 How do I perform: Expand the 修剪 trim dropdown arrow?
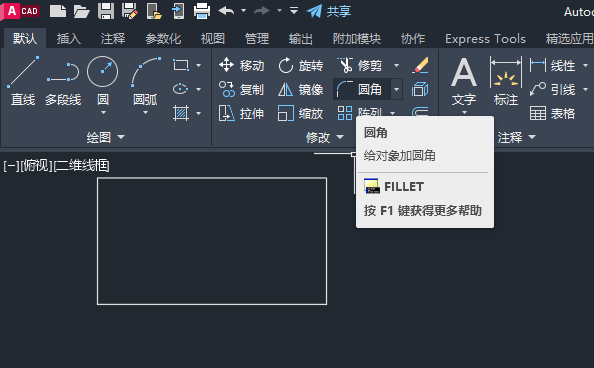tap(396, 66)
